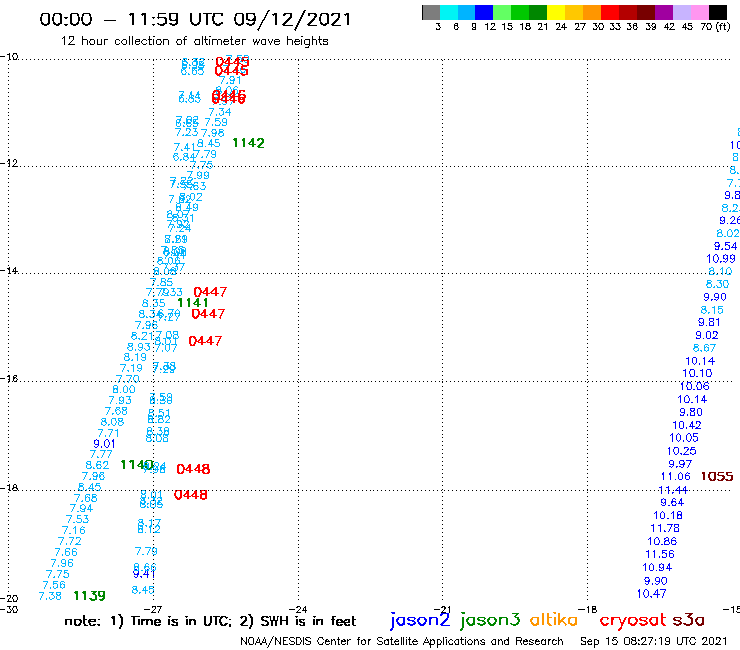
Task: Select the timestamp Sep 15 08:27:19 UTC 2021
Action: click(654, 641)
